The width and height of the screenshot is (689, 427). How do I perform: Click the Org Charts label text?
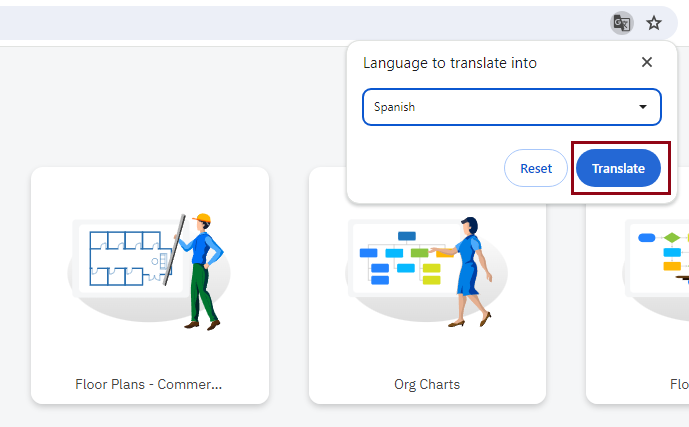pos(427,384)
